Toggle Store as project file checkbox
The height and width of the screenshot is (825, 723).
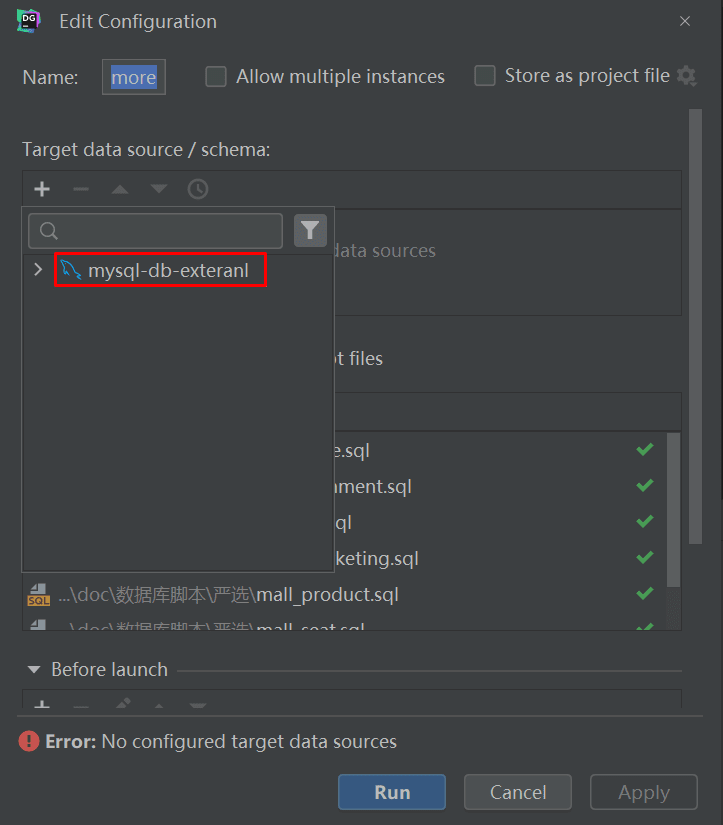point(485,75)
